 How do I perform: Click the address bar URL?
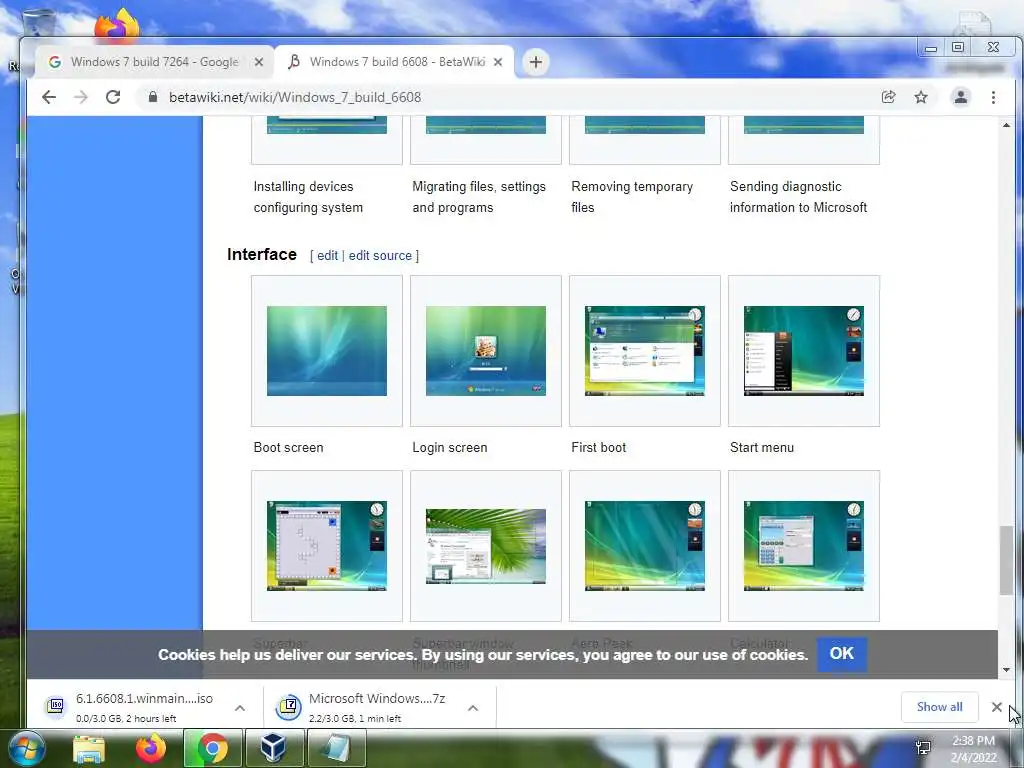click(x=295, y=97)
